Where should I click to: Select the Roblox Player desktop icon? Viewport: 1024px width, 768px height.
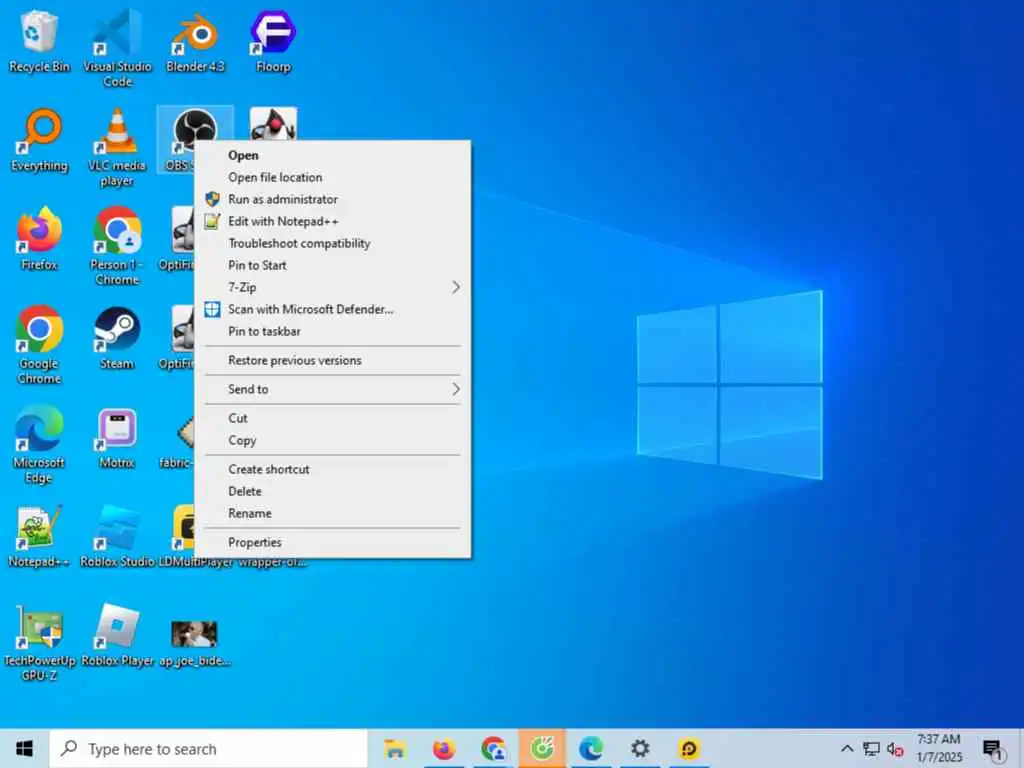pos(117,635)
